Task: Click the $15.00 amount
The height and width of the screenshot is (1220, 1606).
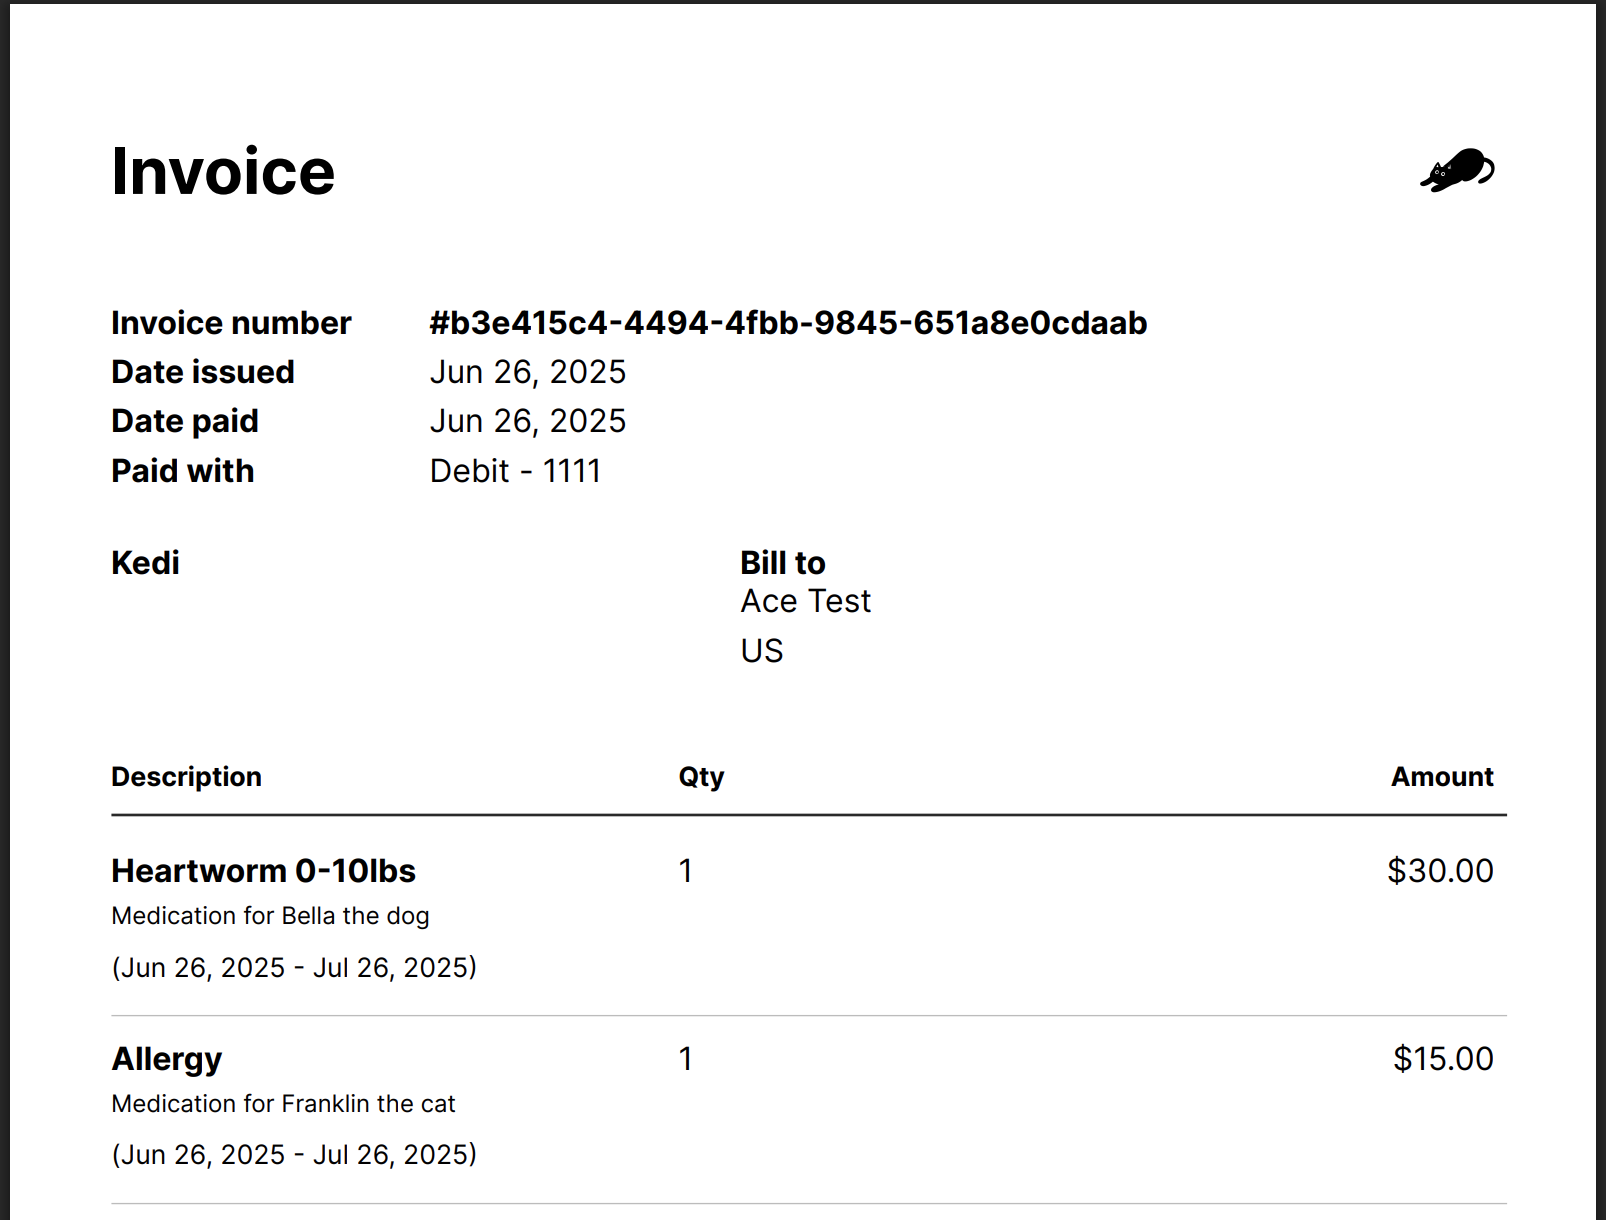Action: (1443, 1059)
